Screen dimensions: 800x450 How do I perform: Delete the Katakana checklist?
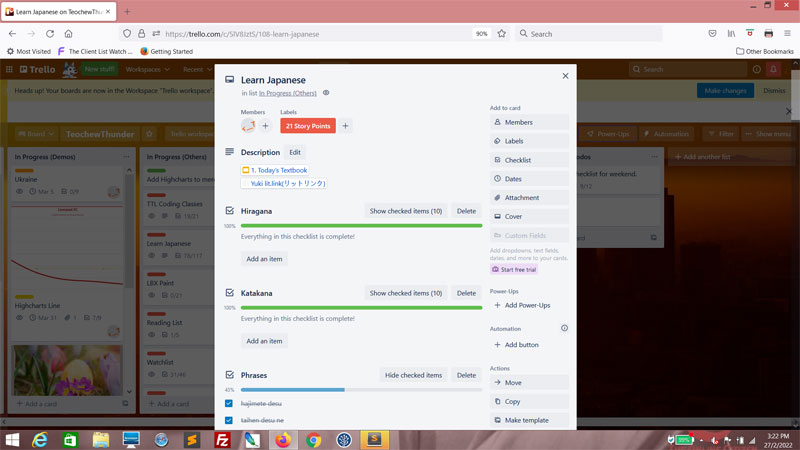coord(466,293)
